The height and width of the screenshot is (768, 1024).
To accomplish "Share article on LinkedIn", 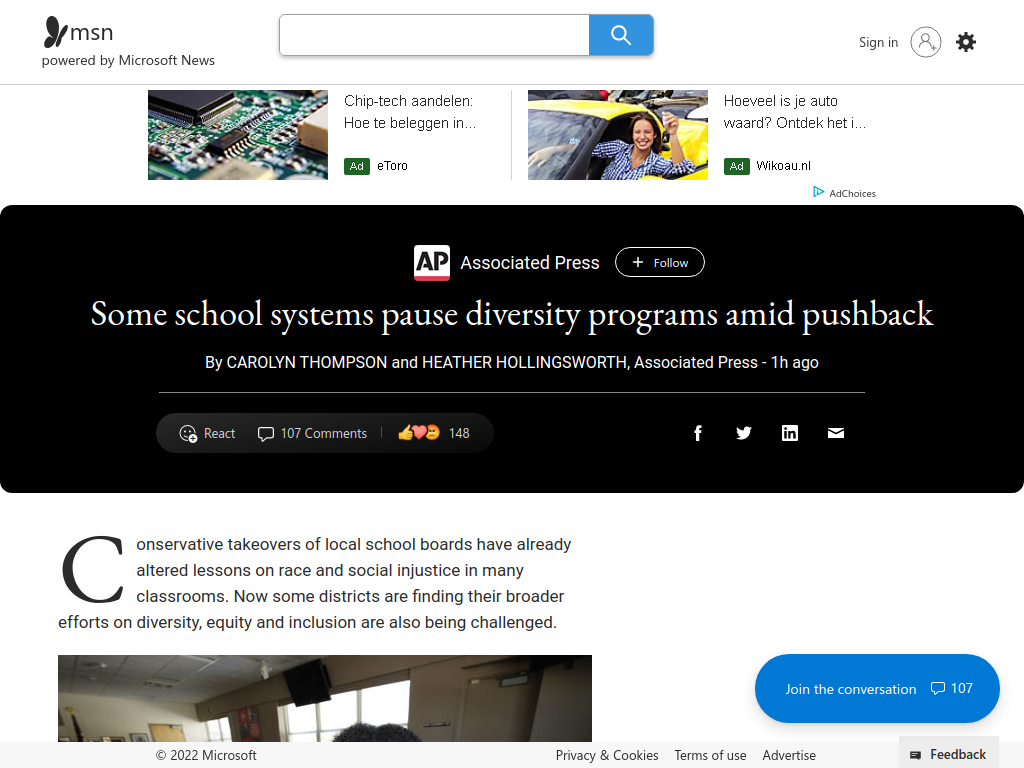I will pyautogui.click(x=790, y=433).
